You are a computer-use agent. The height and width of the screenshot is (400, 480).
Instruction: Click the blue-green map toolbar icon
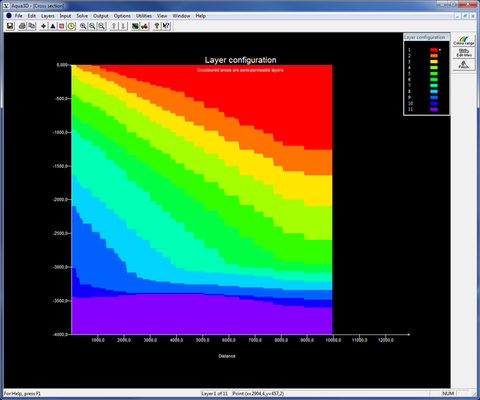click(x=135, y=26)
